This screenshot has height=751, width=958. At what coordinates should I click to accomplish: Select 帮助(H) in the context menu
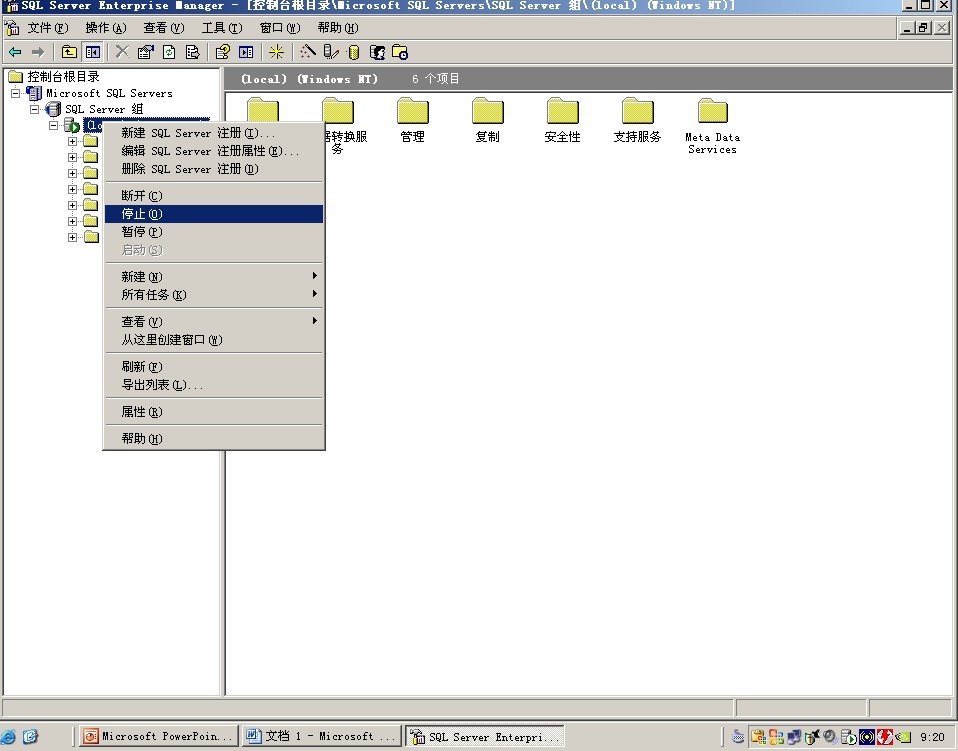tap(214, 439)
